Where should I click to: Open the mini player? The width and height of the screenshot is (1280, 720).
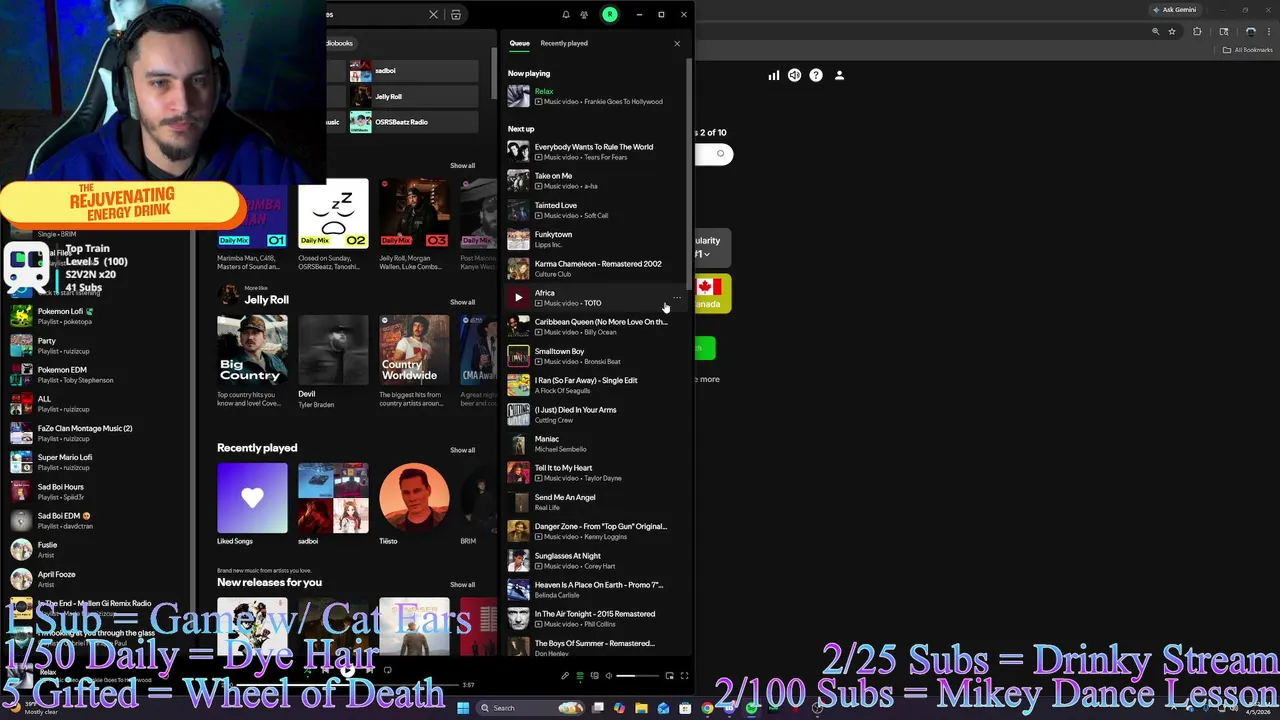point(670,676)
